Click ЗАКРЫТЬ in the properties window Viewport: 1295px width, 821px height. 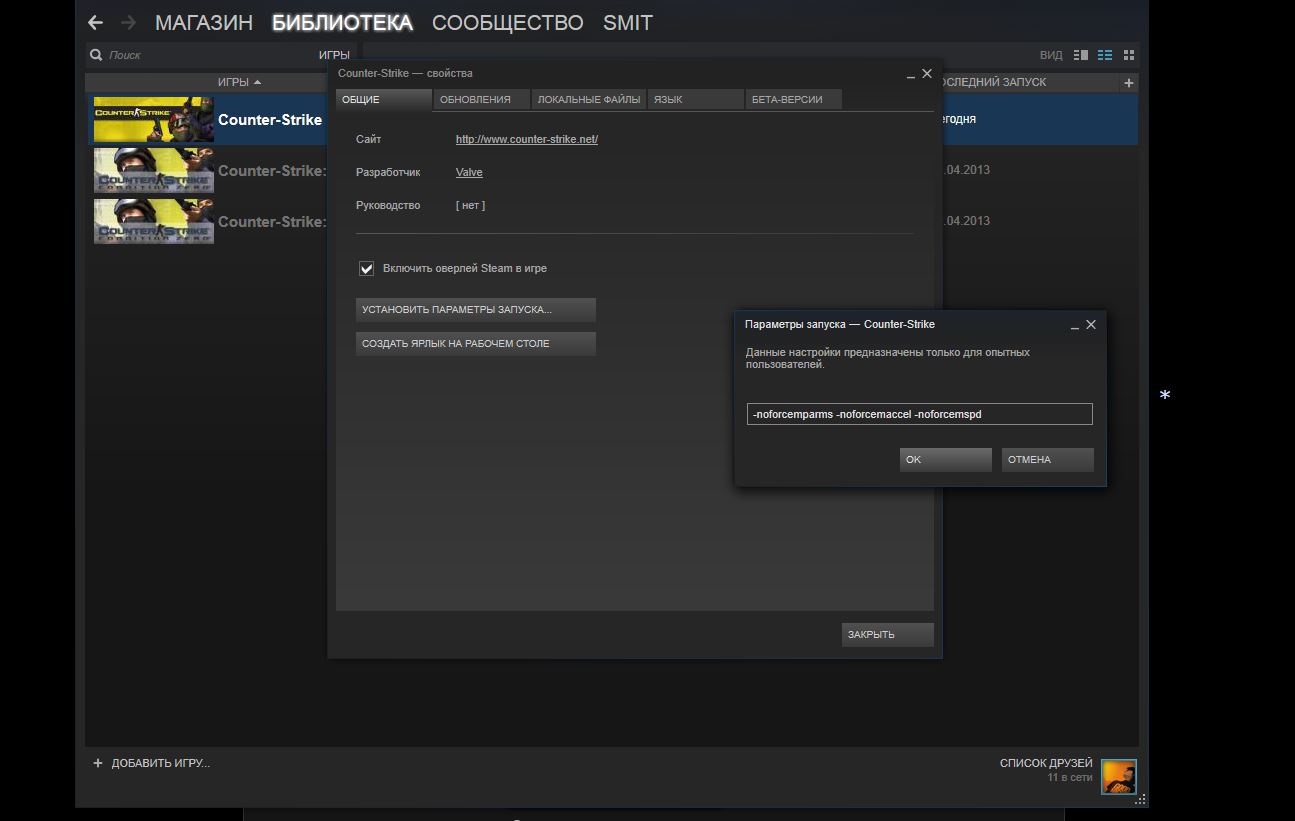888,634
